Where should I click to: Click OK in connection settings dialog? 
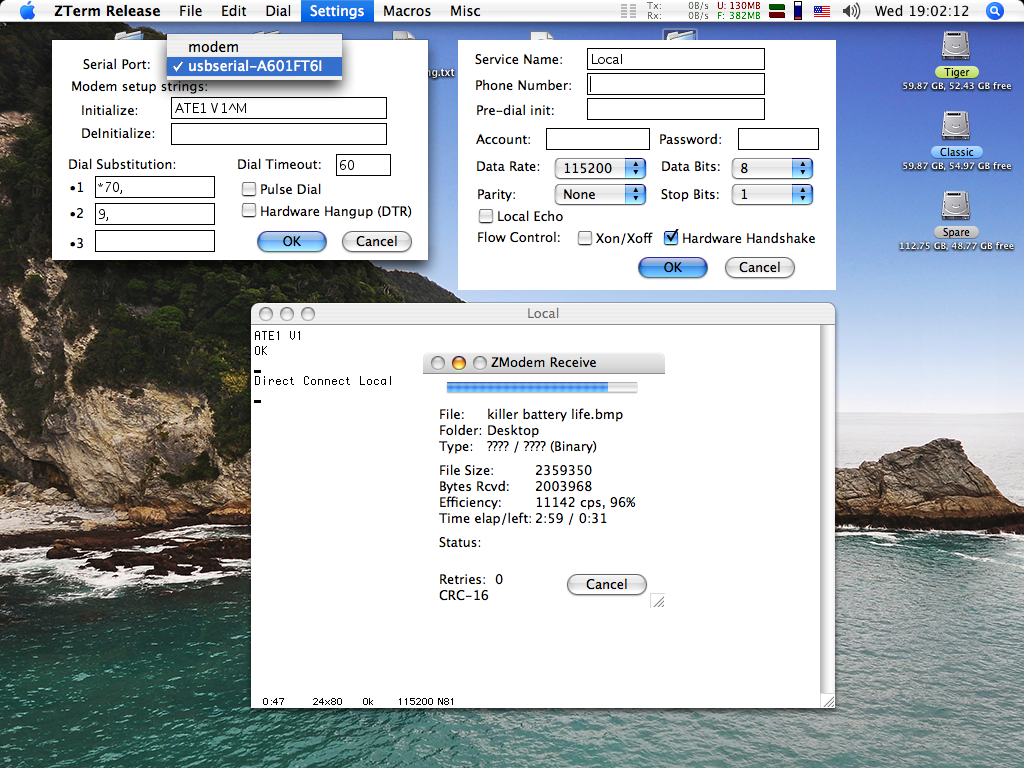tap(673, 267)
